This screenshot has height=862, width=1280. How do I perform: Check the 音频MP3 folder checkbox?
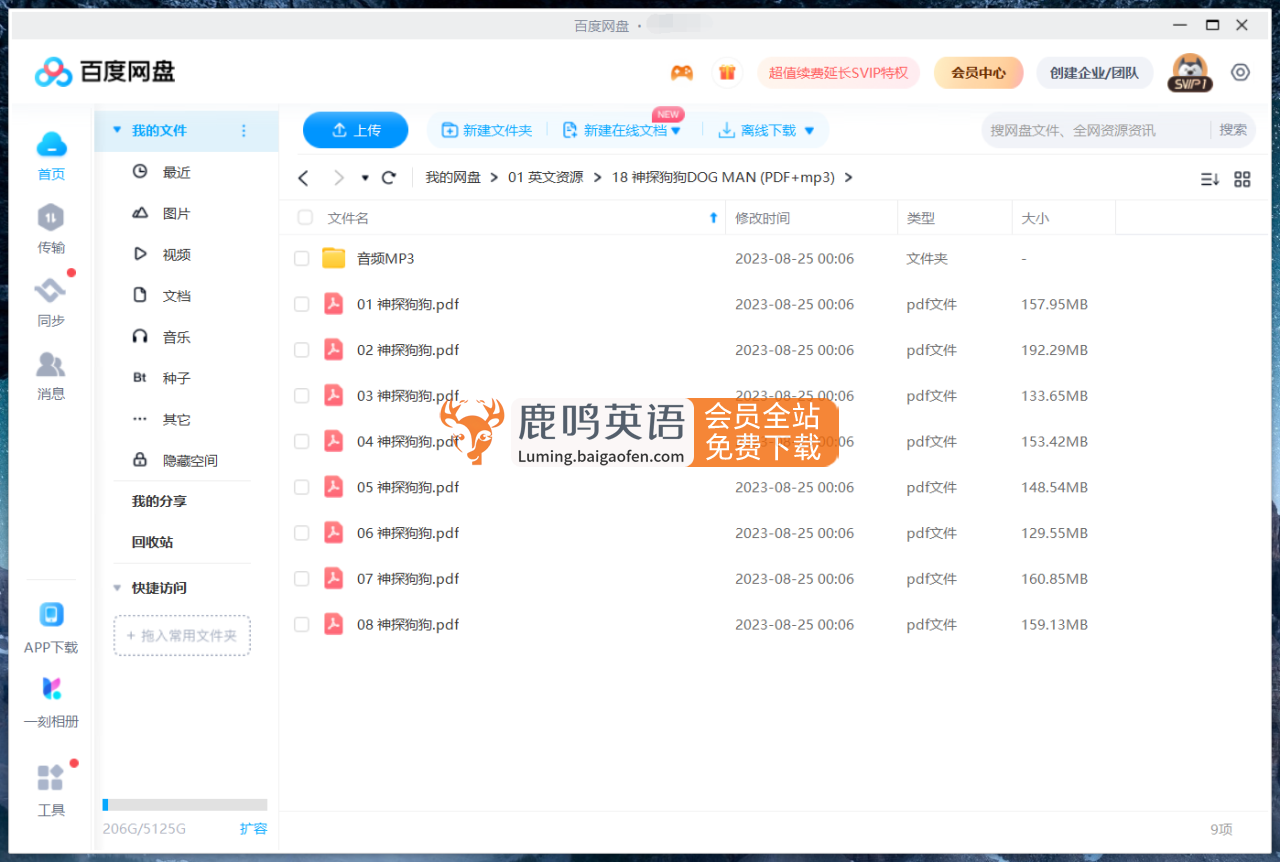(301, 258)
